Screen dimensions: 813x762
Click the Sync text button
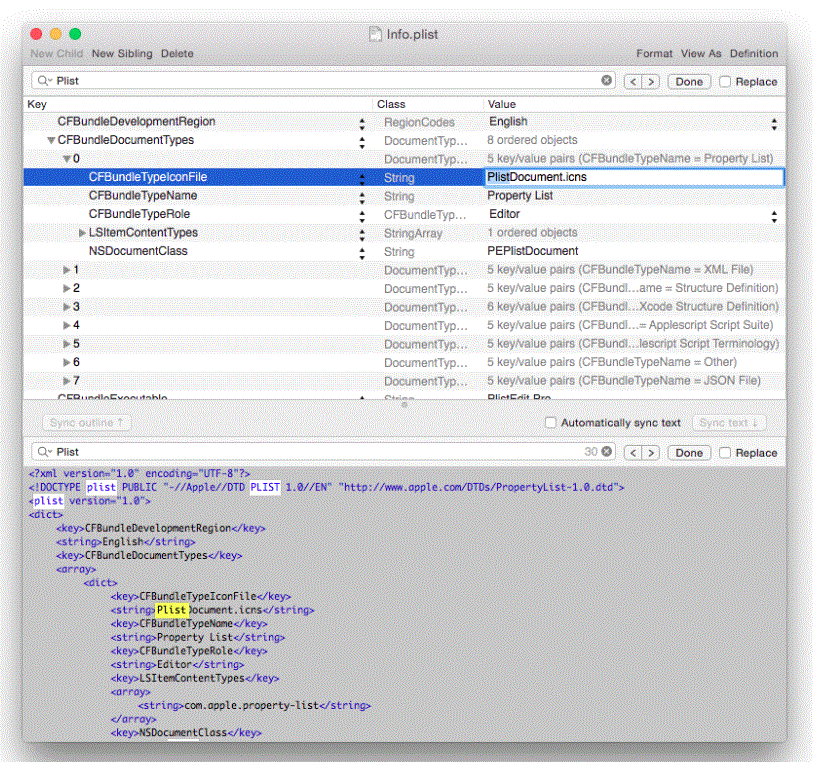(729, 423)
